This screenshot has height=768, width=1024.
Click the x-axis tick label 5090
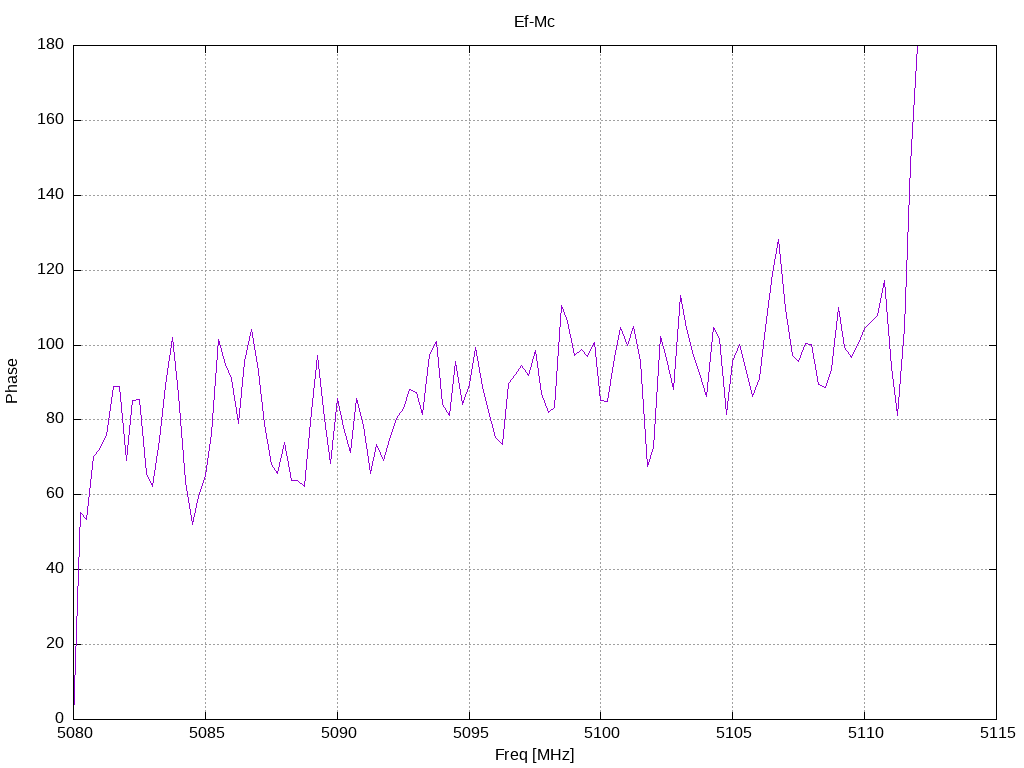pos(338,733)
